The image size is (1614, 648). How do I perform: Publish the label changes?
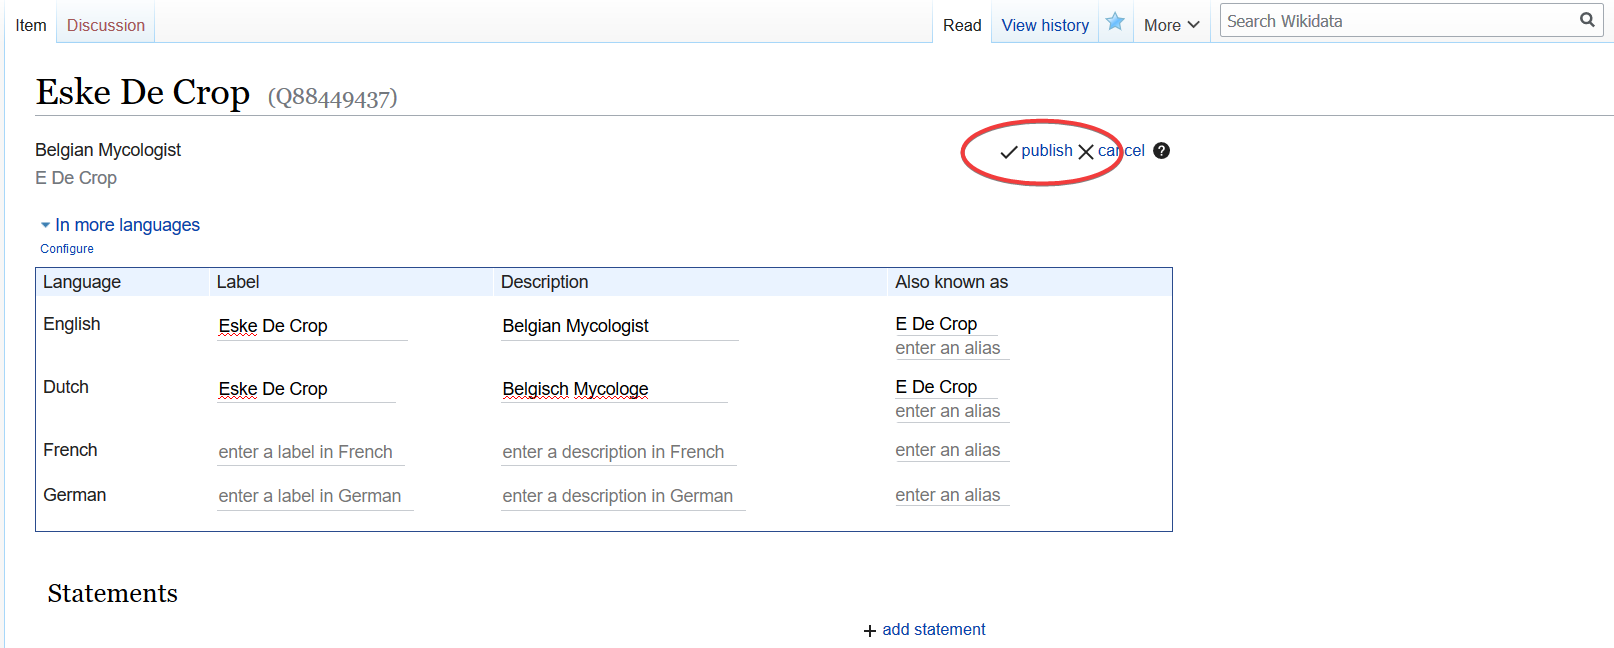click(x=1047, y=151)
